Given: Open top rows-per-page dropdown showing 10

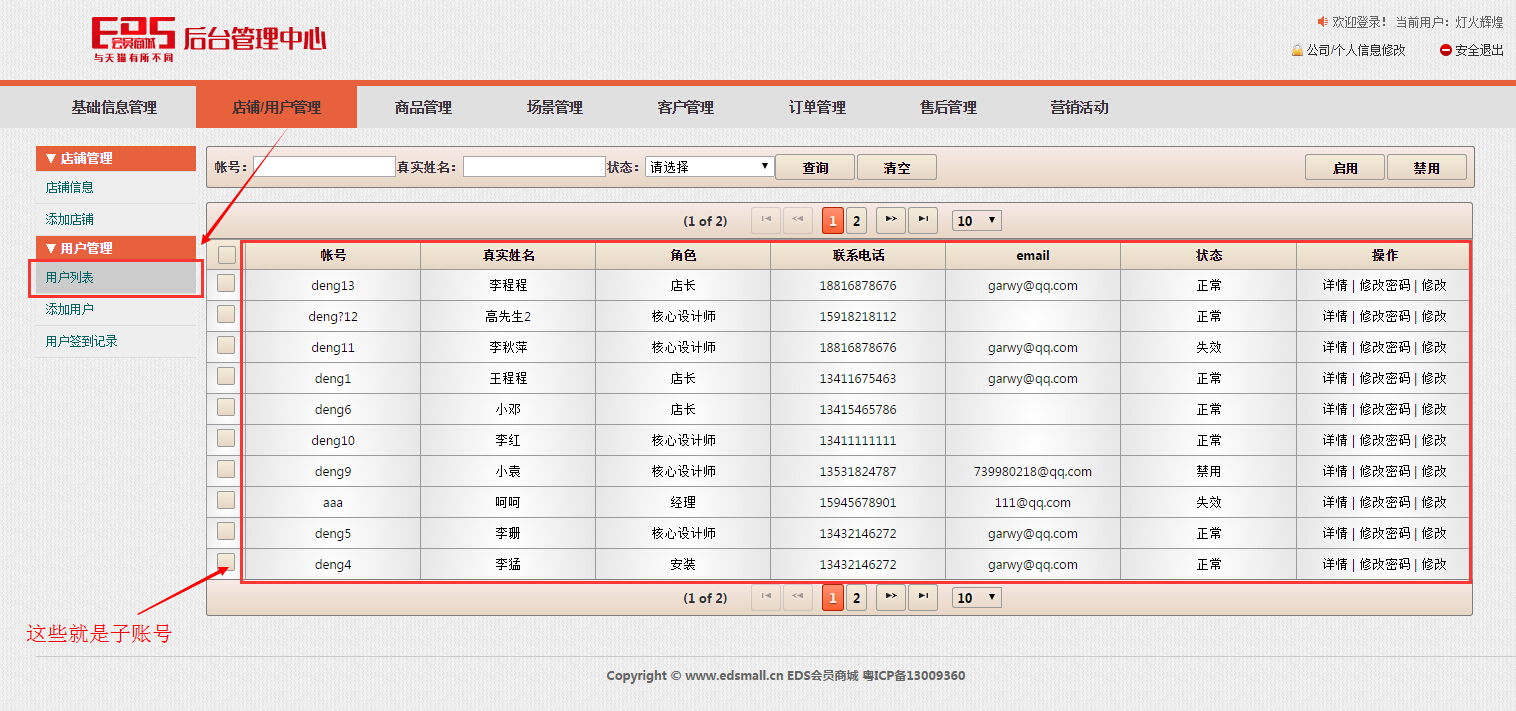Looking at the screenshot, I should (x=976, y=221).
